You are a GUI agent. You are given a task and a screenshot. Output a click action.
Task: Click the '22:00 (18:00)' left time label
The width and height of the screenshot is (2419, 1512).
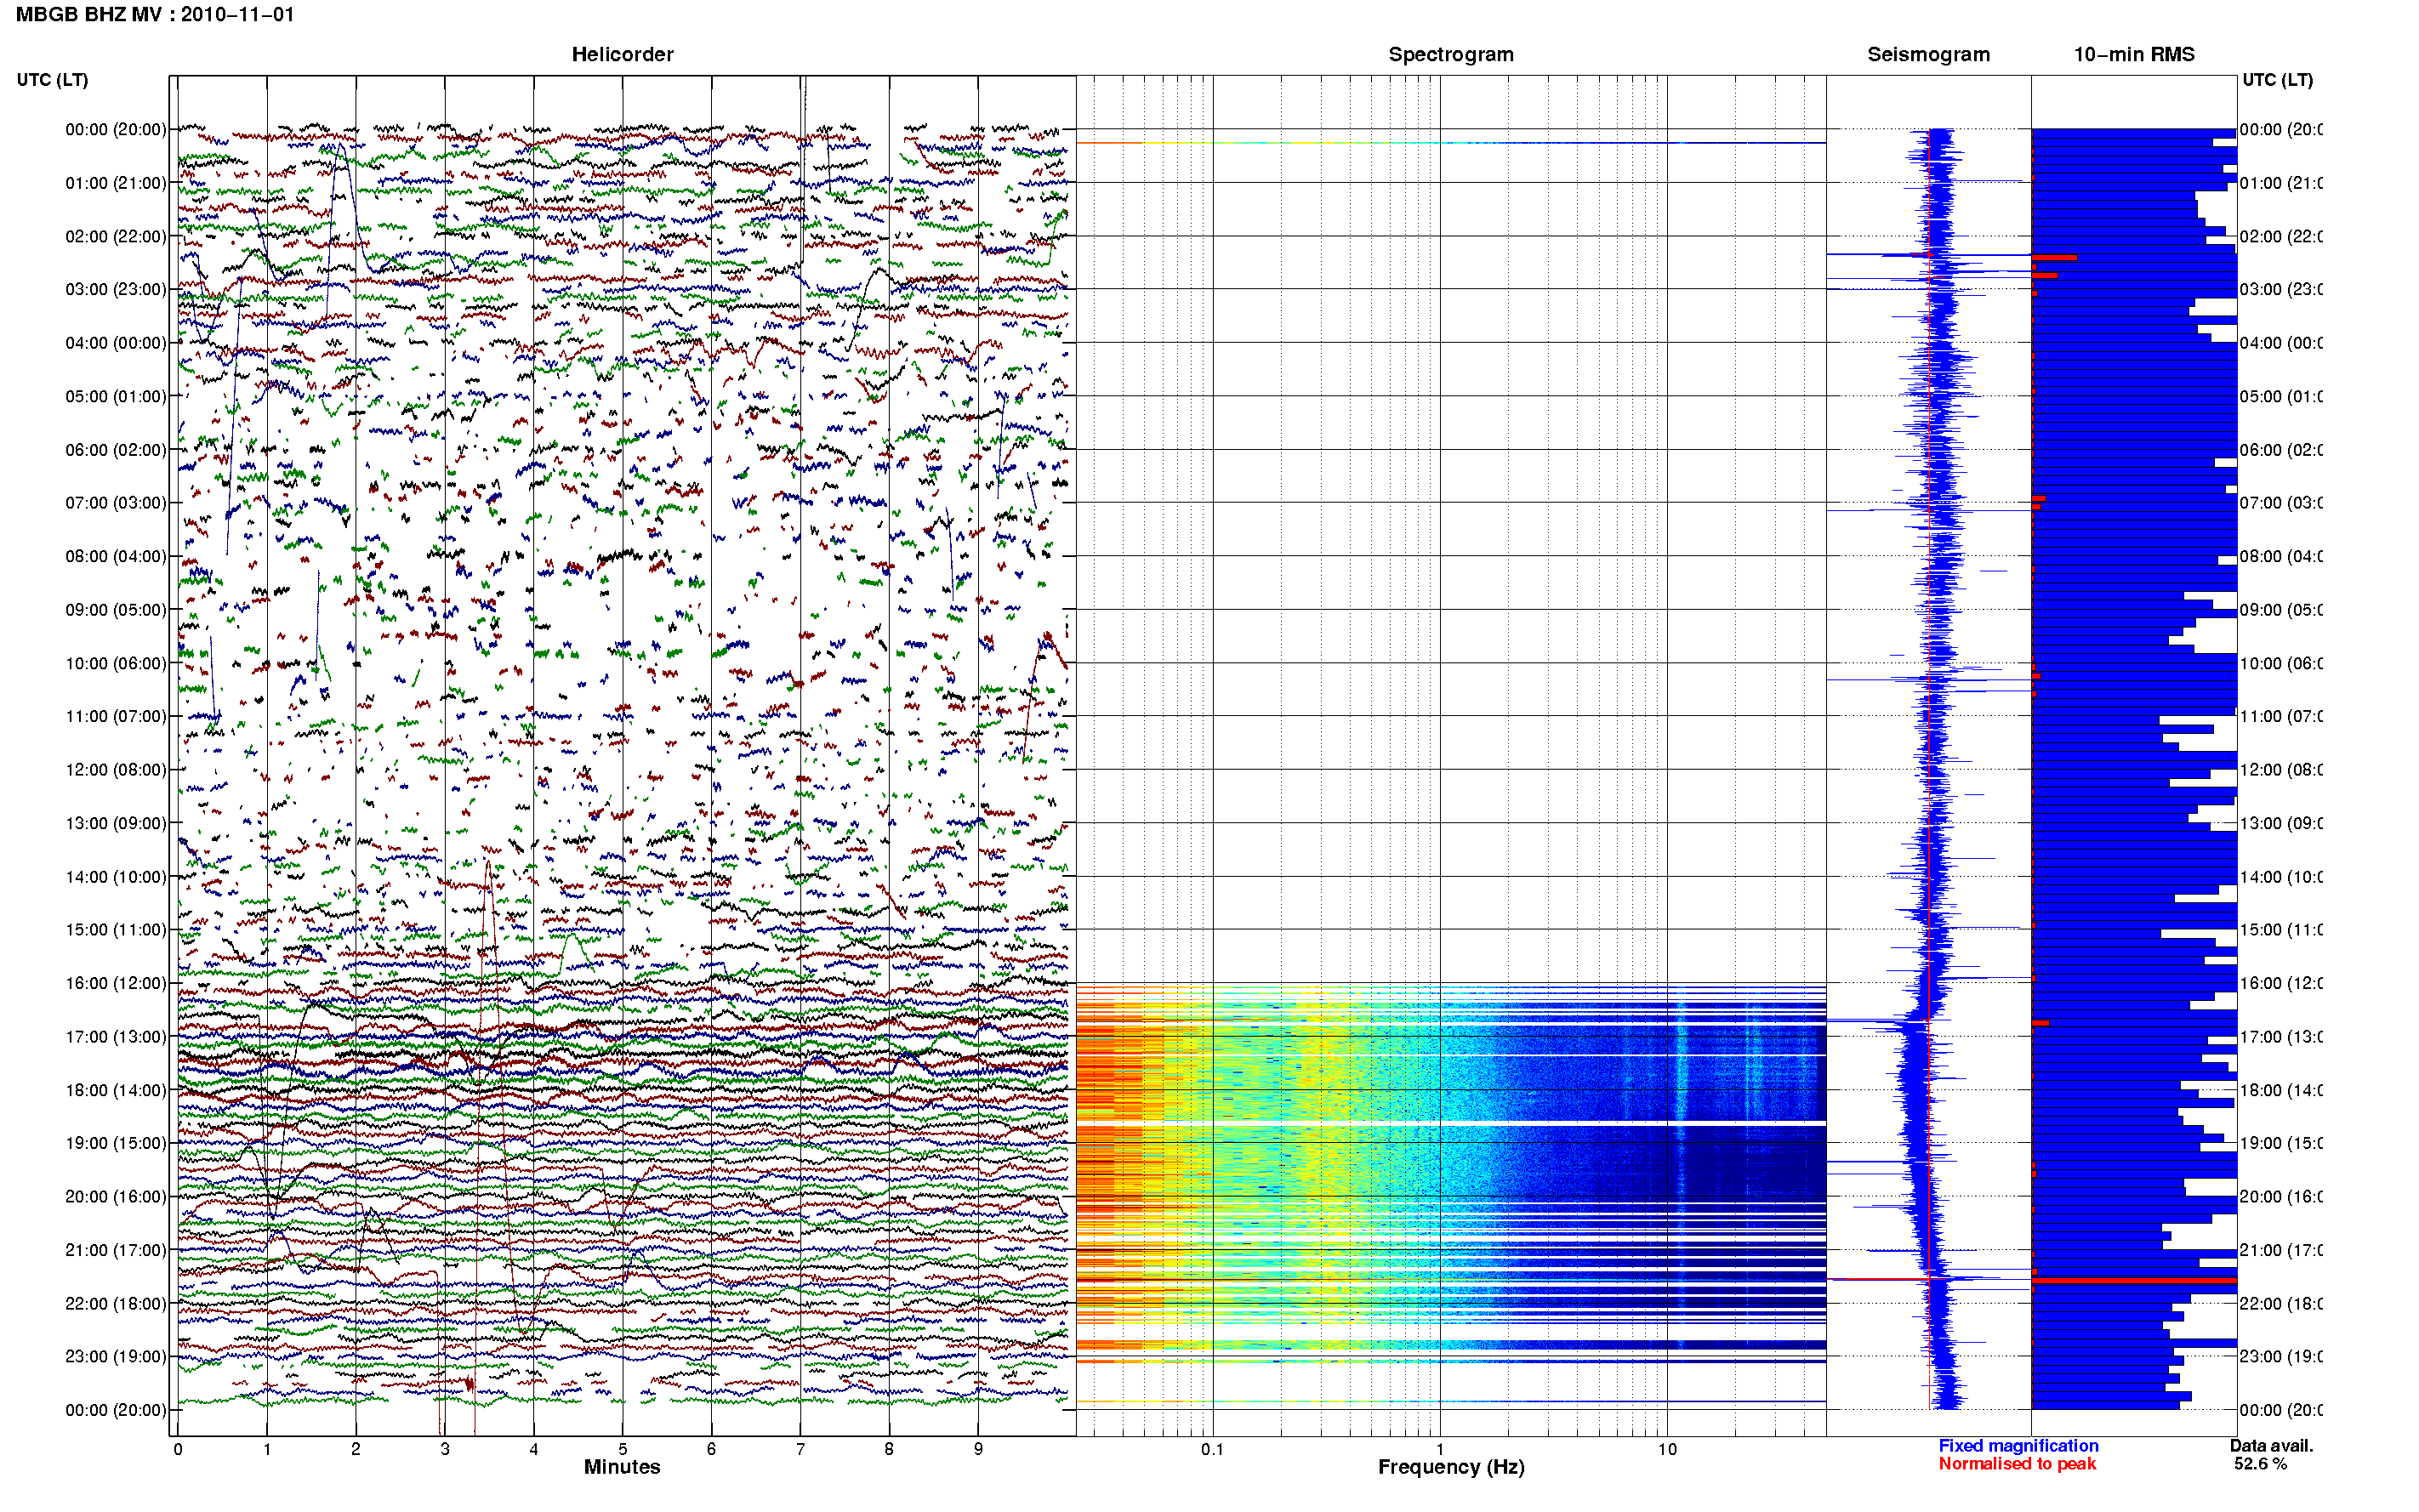(116, 1303)
